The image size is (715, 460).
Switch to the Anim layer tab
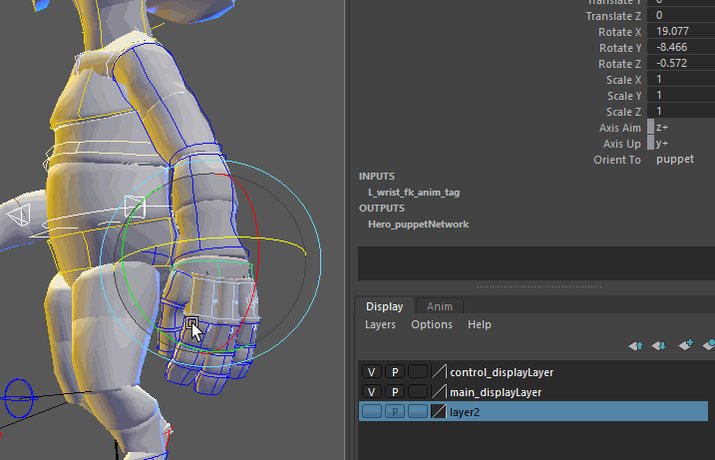(x=440, y=306)
